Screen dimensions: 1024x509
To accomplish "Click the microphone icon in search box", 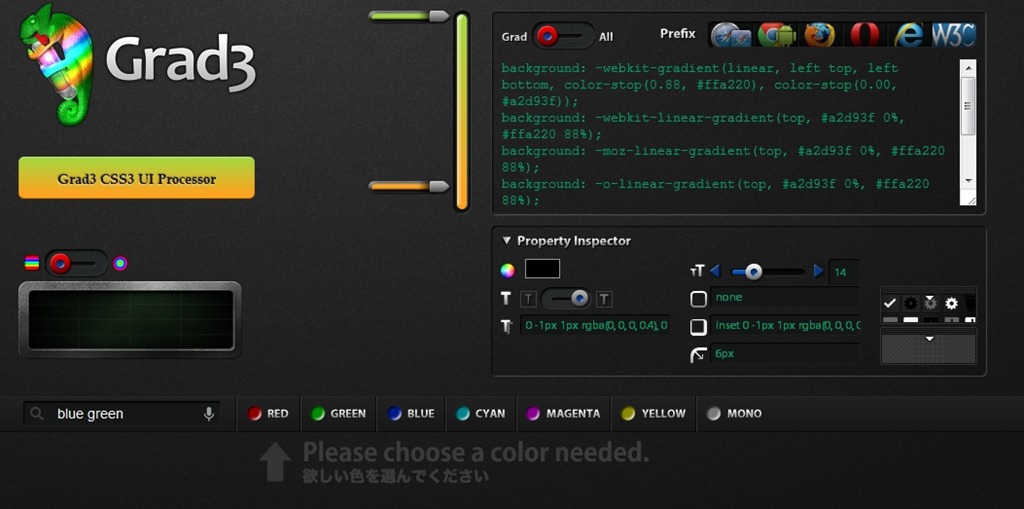I will click(x=209, y=414).
